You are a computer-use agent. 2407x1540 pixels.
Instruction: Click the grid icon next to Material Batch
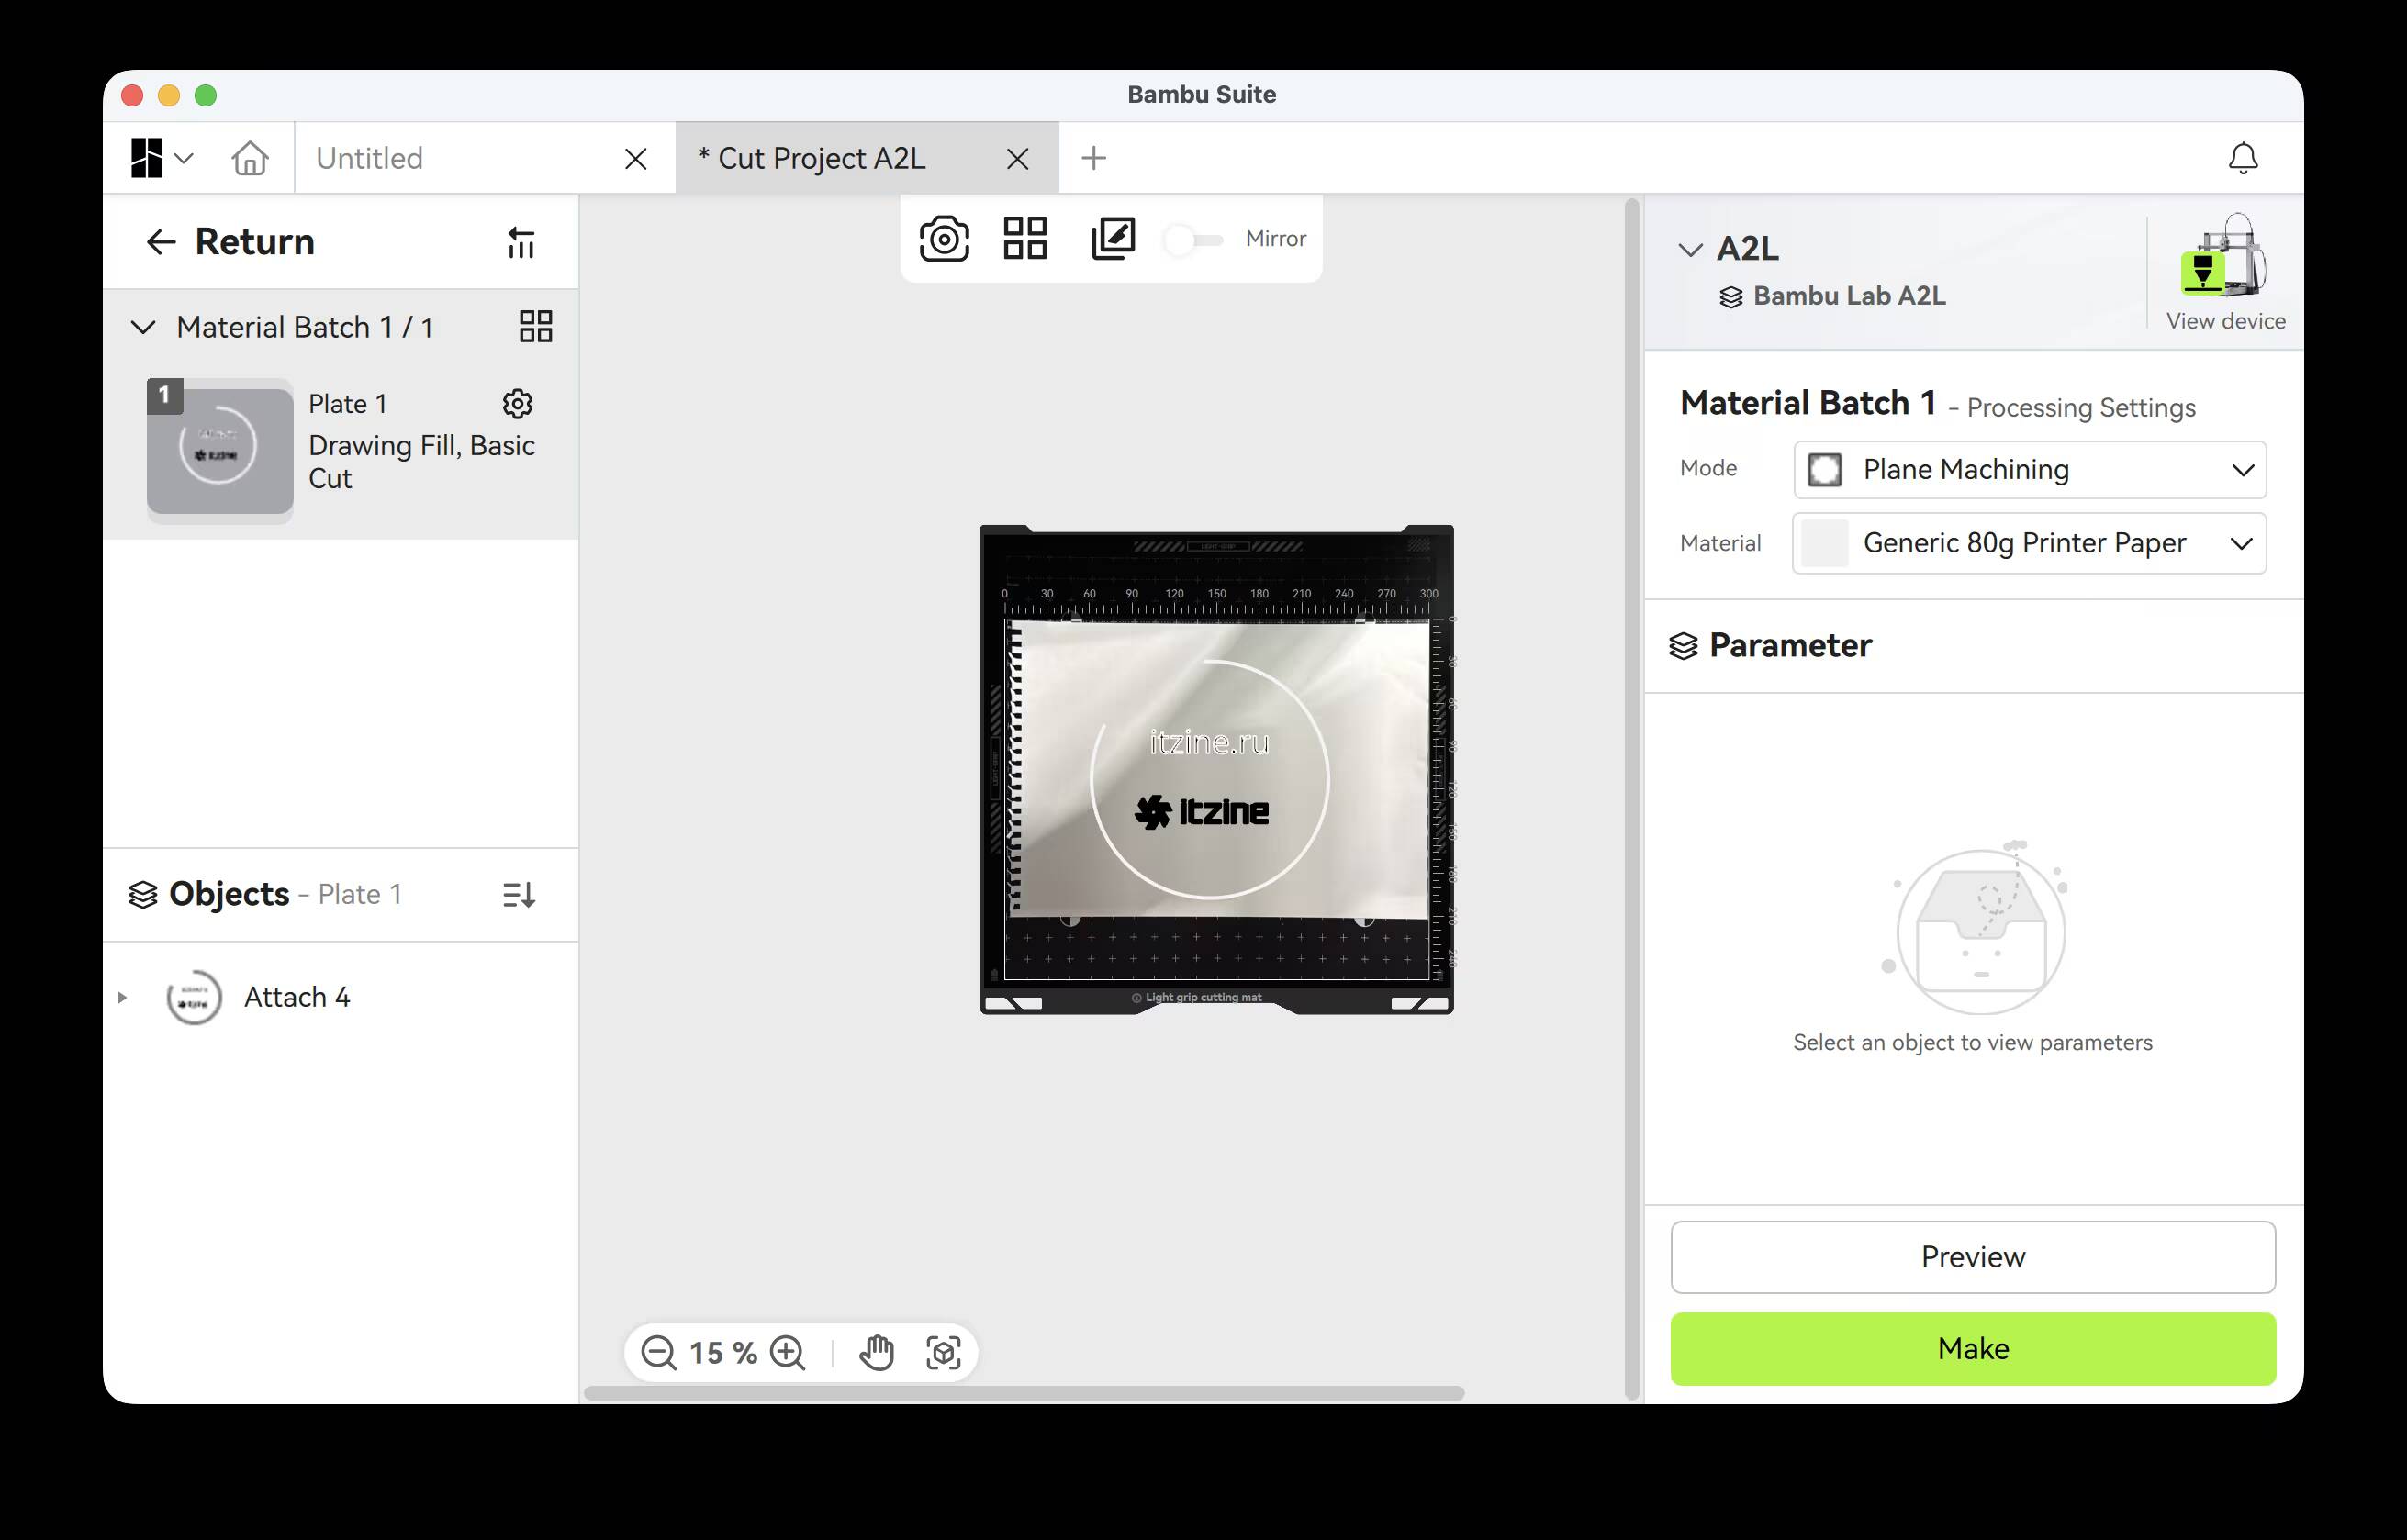click(x=536, y=326)
